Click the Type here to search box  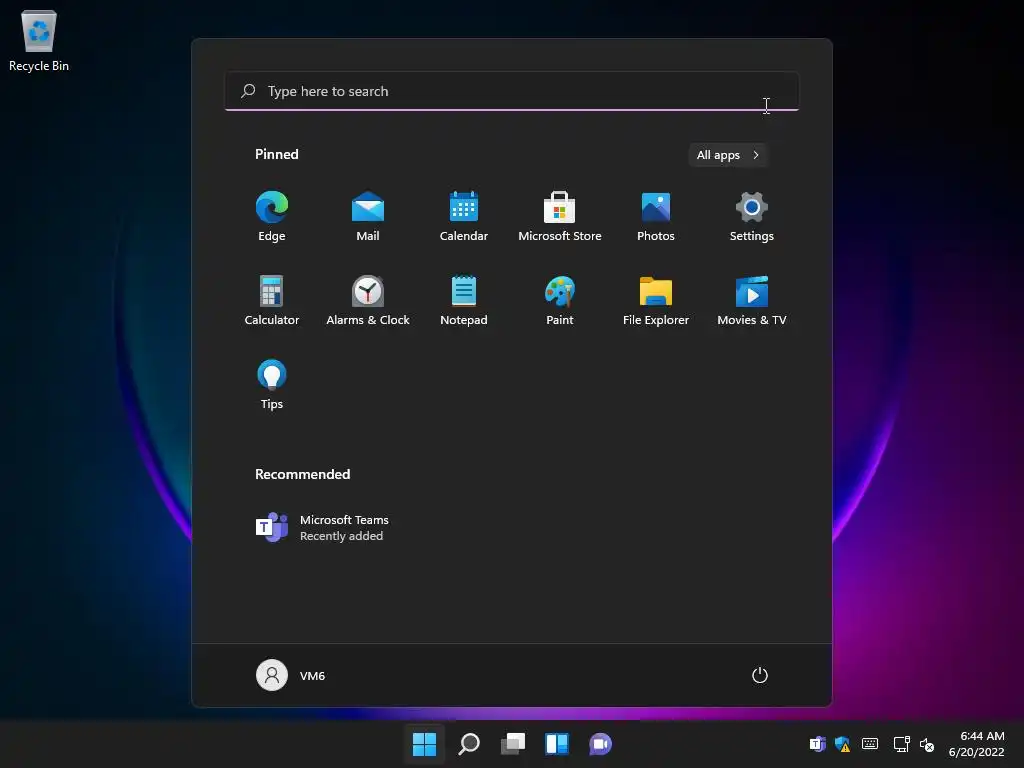pyautogui.click(x=511, y=91)
